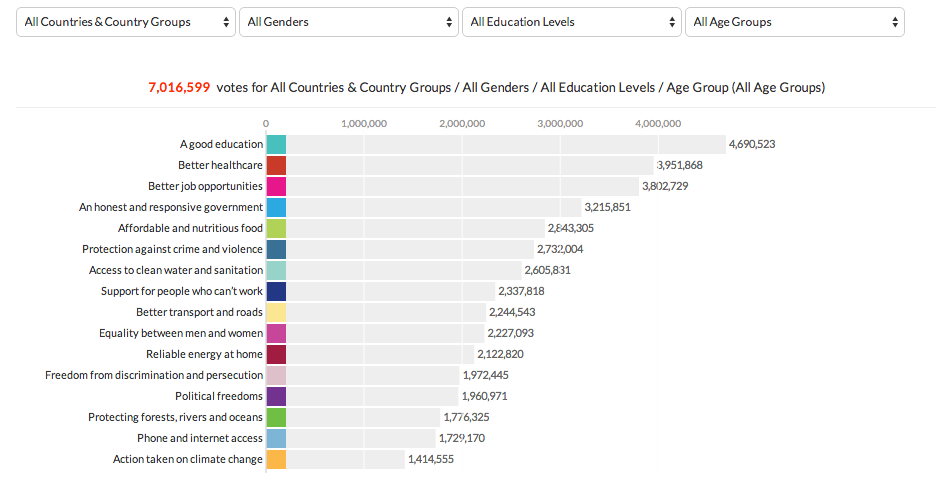Select the dark blue Support for people swatch
The width and height of the screenshot is (936, 492).
pos(277,291)
